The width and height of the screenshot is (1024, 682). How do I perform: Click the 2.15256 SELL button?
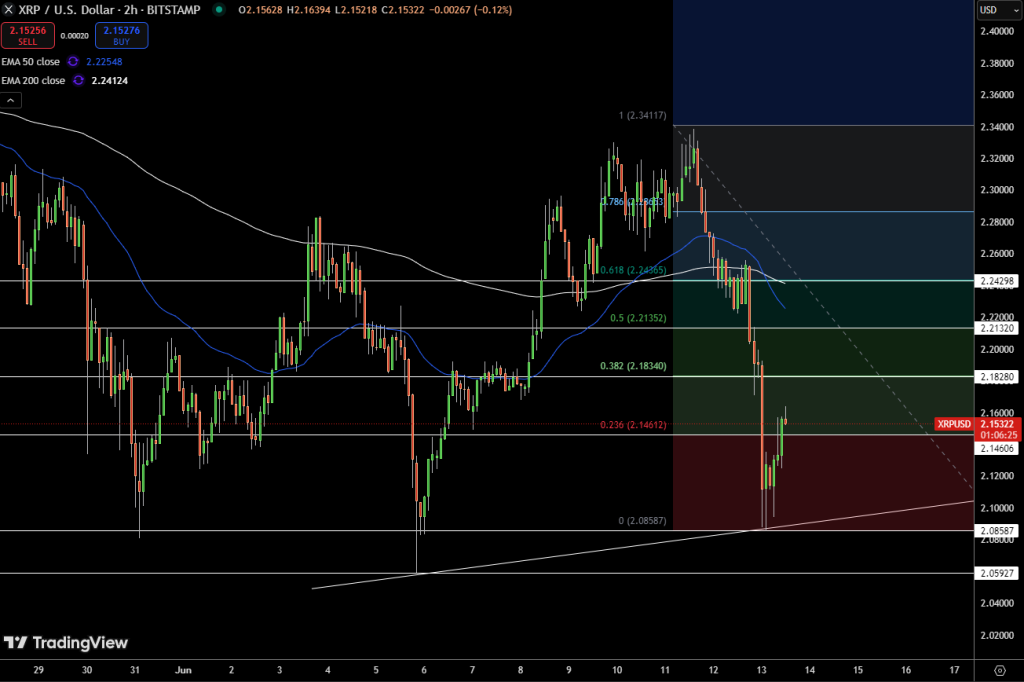pyautogui.click(x=27, y=35)
